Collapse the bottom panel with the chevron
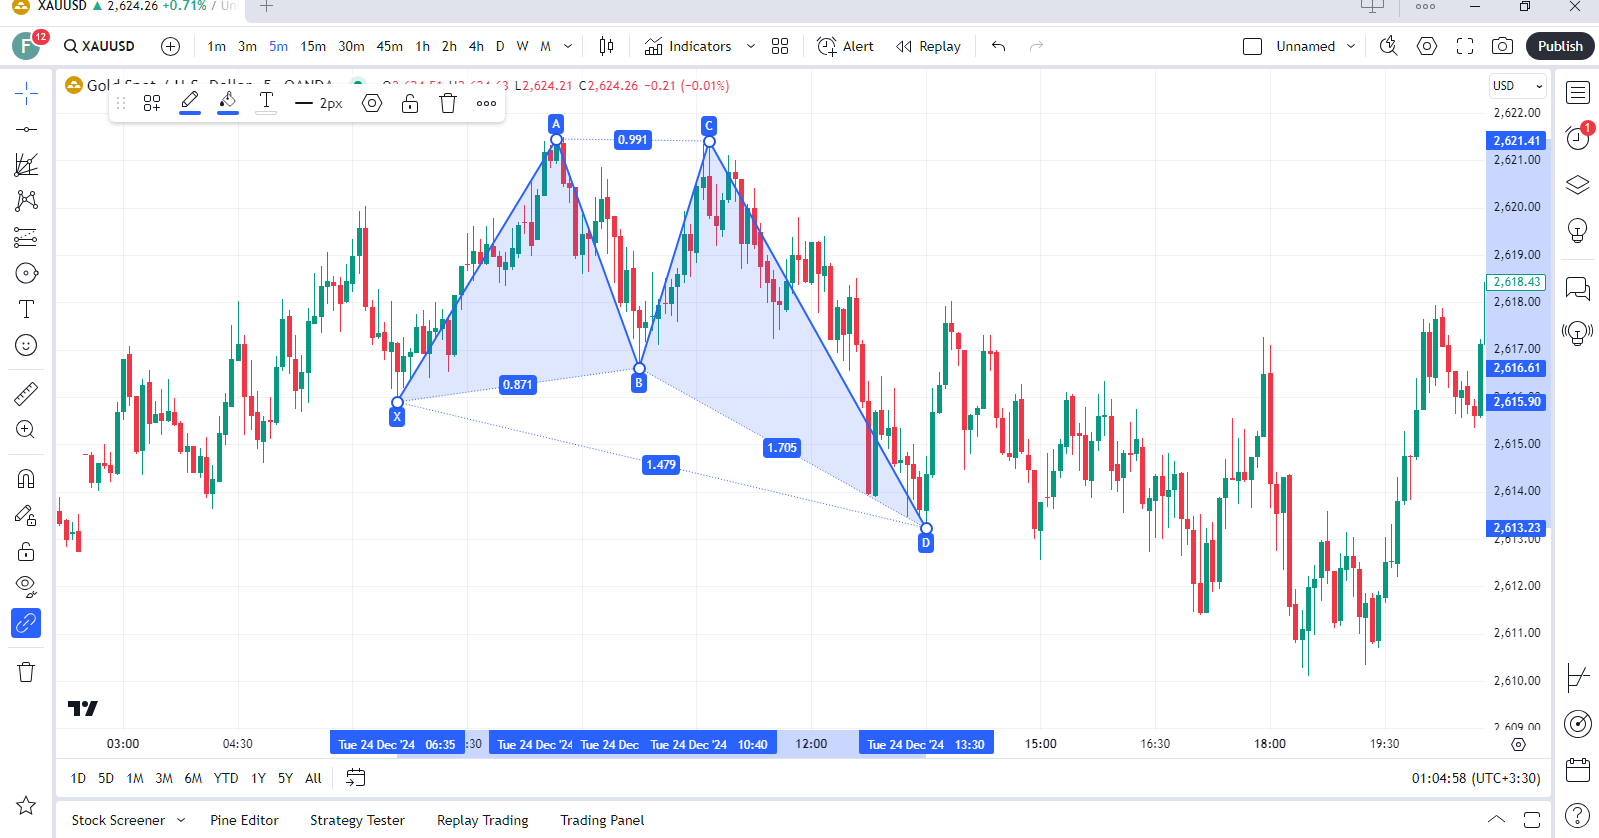 tap(1496, 820)
